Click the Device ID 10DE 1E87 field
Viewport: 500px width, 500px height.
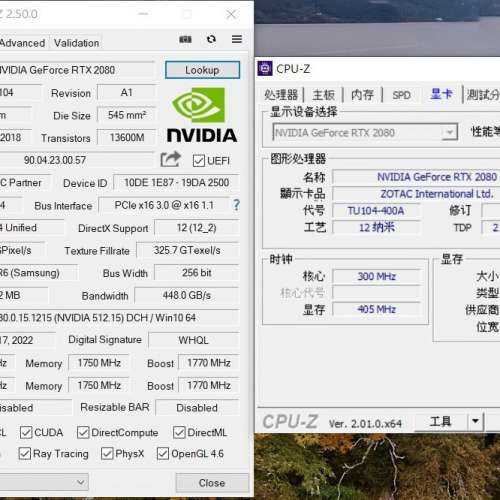176,183
